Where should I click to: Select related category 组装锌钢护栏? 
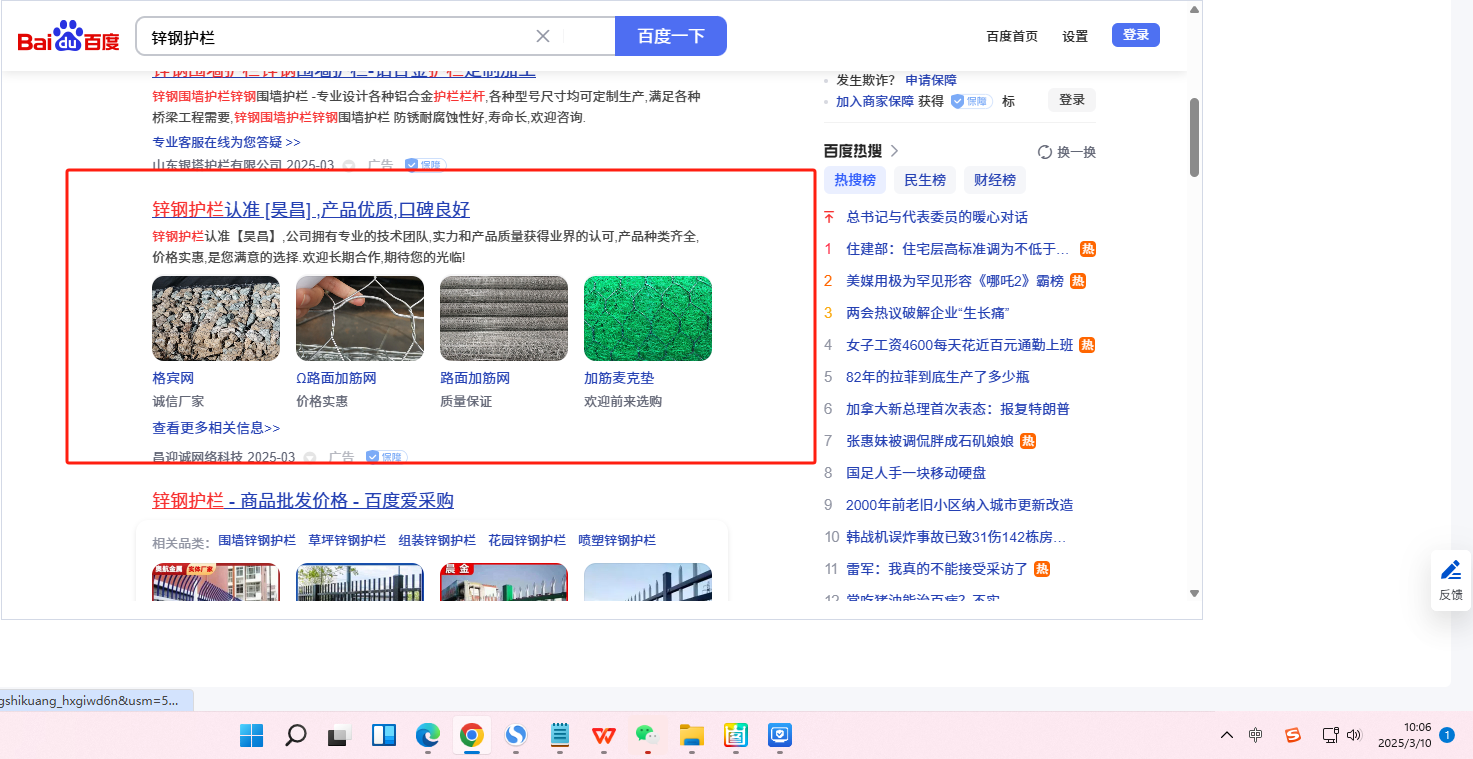point(437,541)
